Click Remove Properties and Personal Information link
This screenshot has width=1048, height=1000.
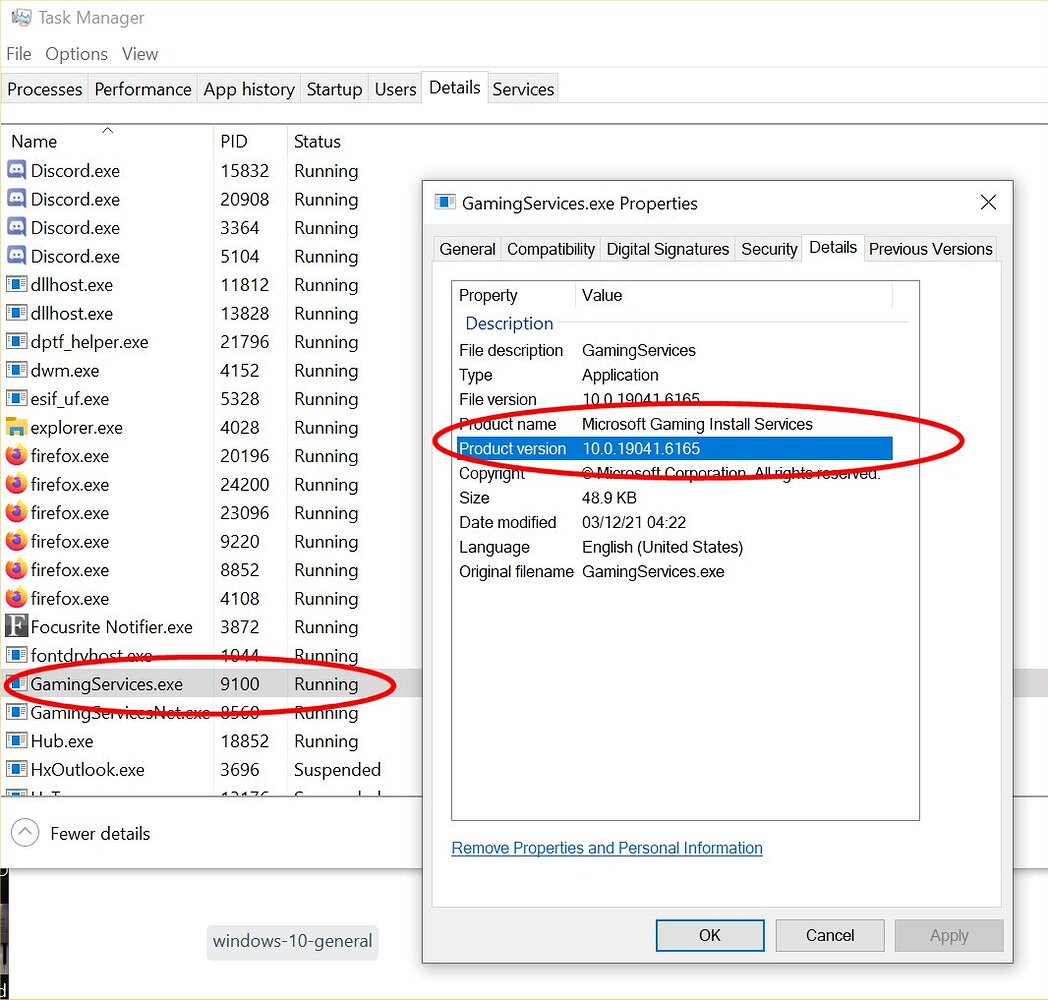pyautogui.click(x=607, y=848)
